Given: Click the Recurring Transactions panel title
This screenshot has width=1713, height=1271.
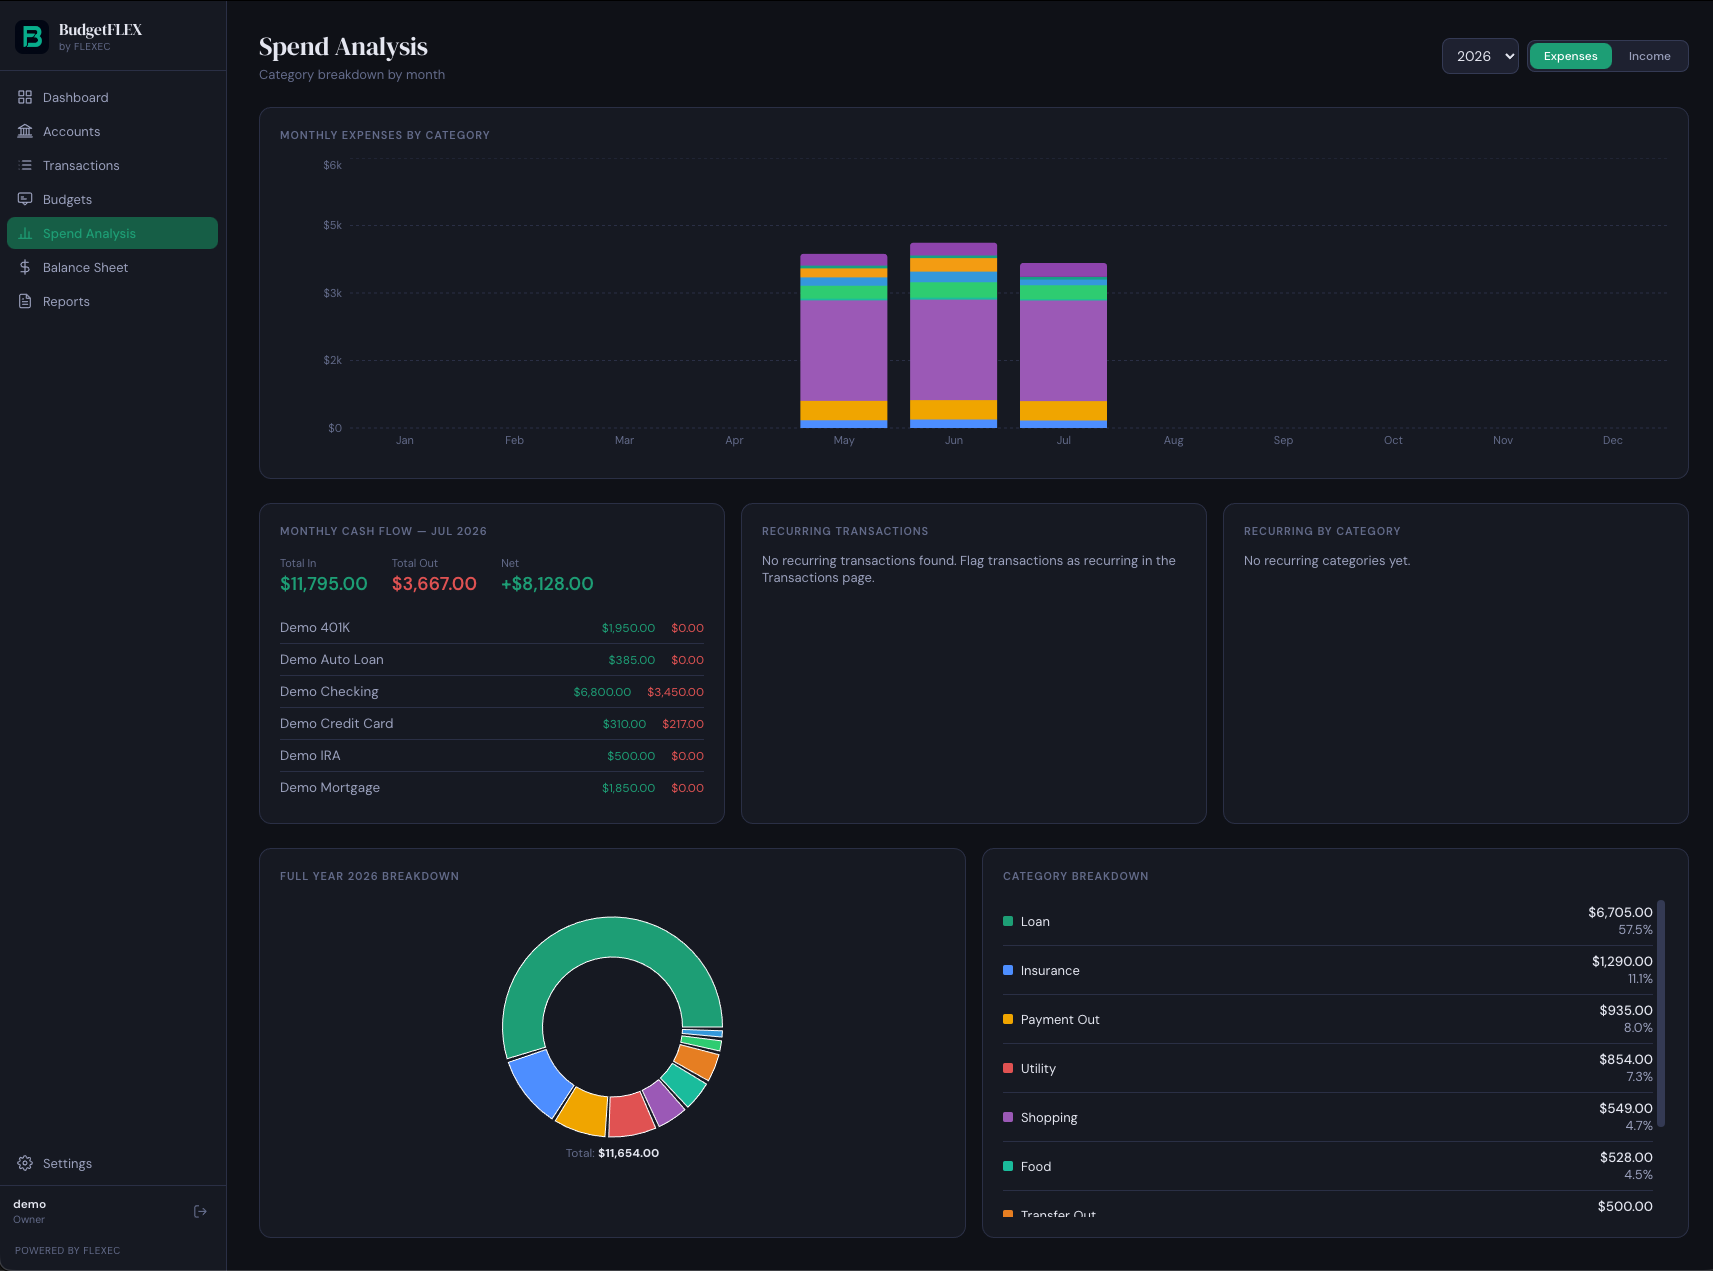Looking at the screenshot, I should (x=845, y=531).
